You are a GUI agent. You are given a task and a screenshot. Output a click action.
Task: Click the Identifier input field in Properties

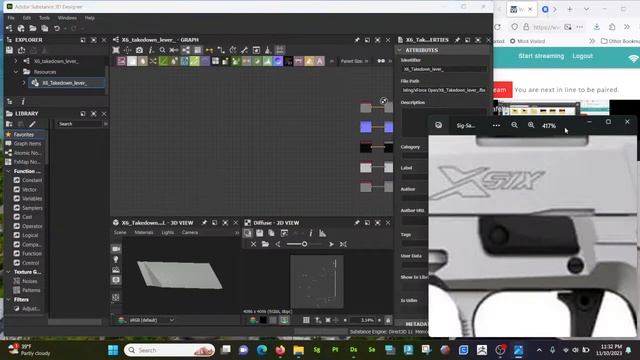pyautogui.click(x=444, y=69)
